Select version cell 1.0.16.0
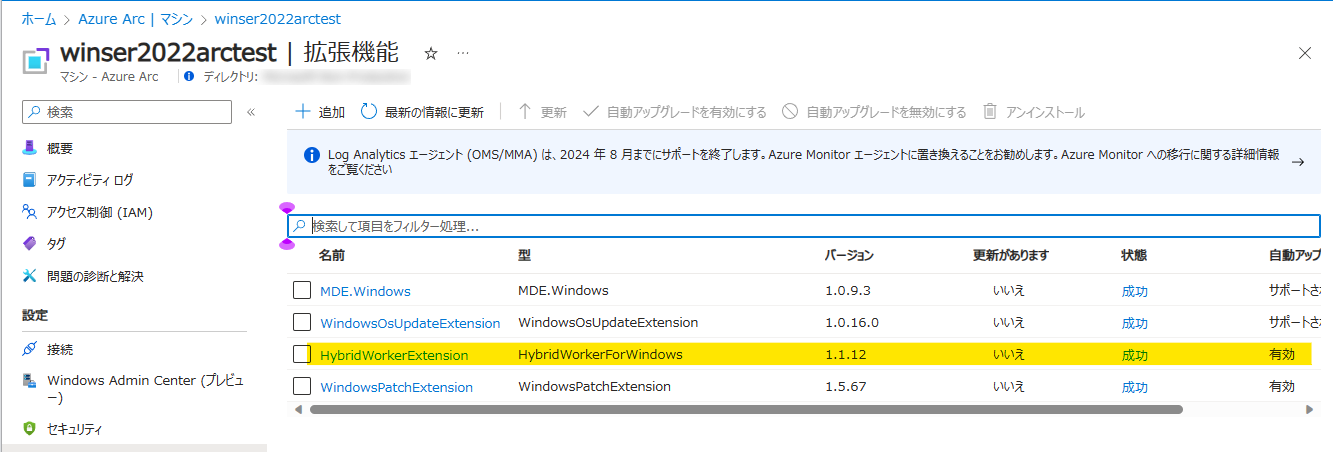Screen dimensions: 1333x452 tap(852, 322)
